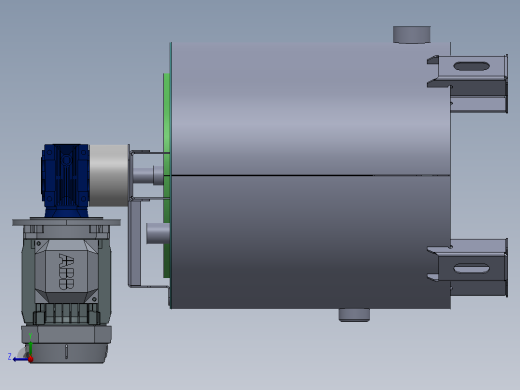Select the motor's mounting flange plate

(66, 222)
